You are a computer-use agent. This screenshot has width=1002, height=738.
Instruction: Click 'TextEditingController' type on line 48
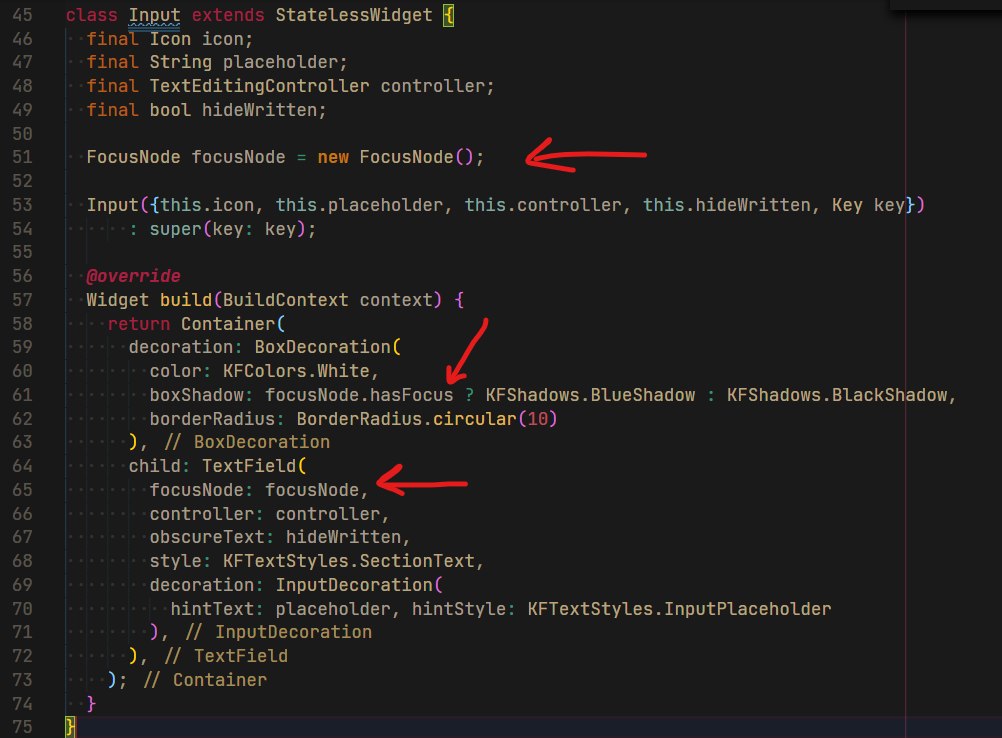point(259,86)
